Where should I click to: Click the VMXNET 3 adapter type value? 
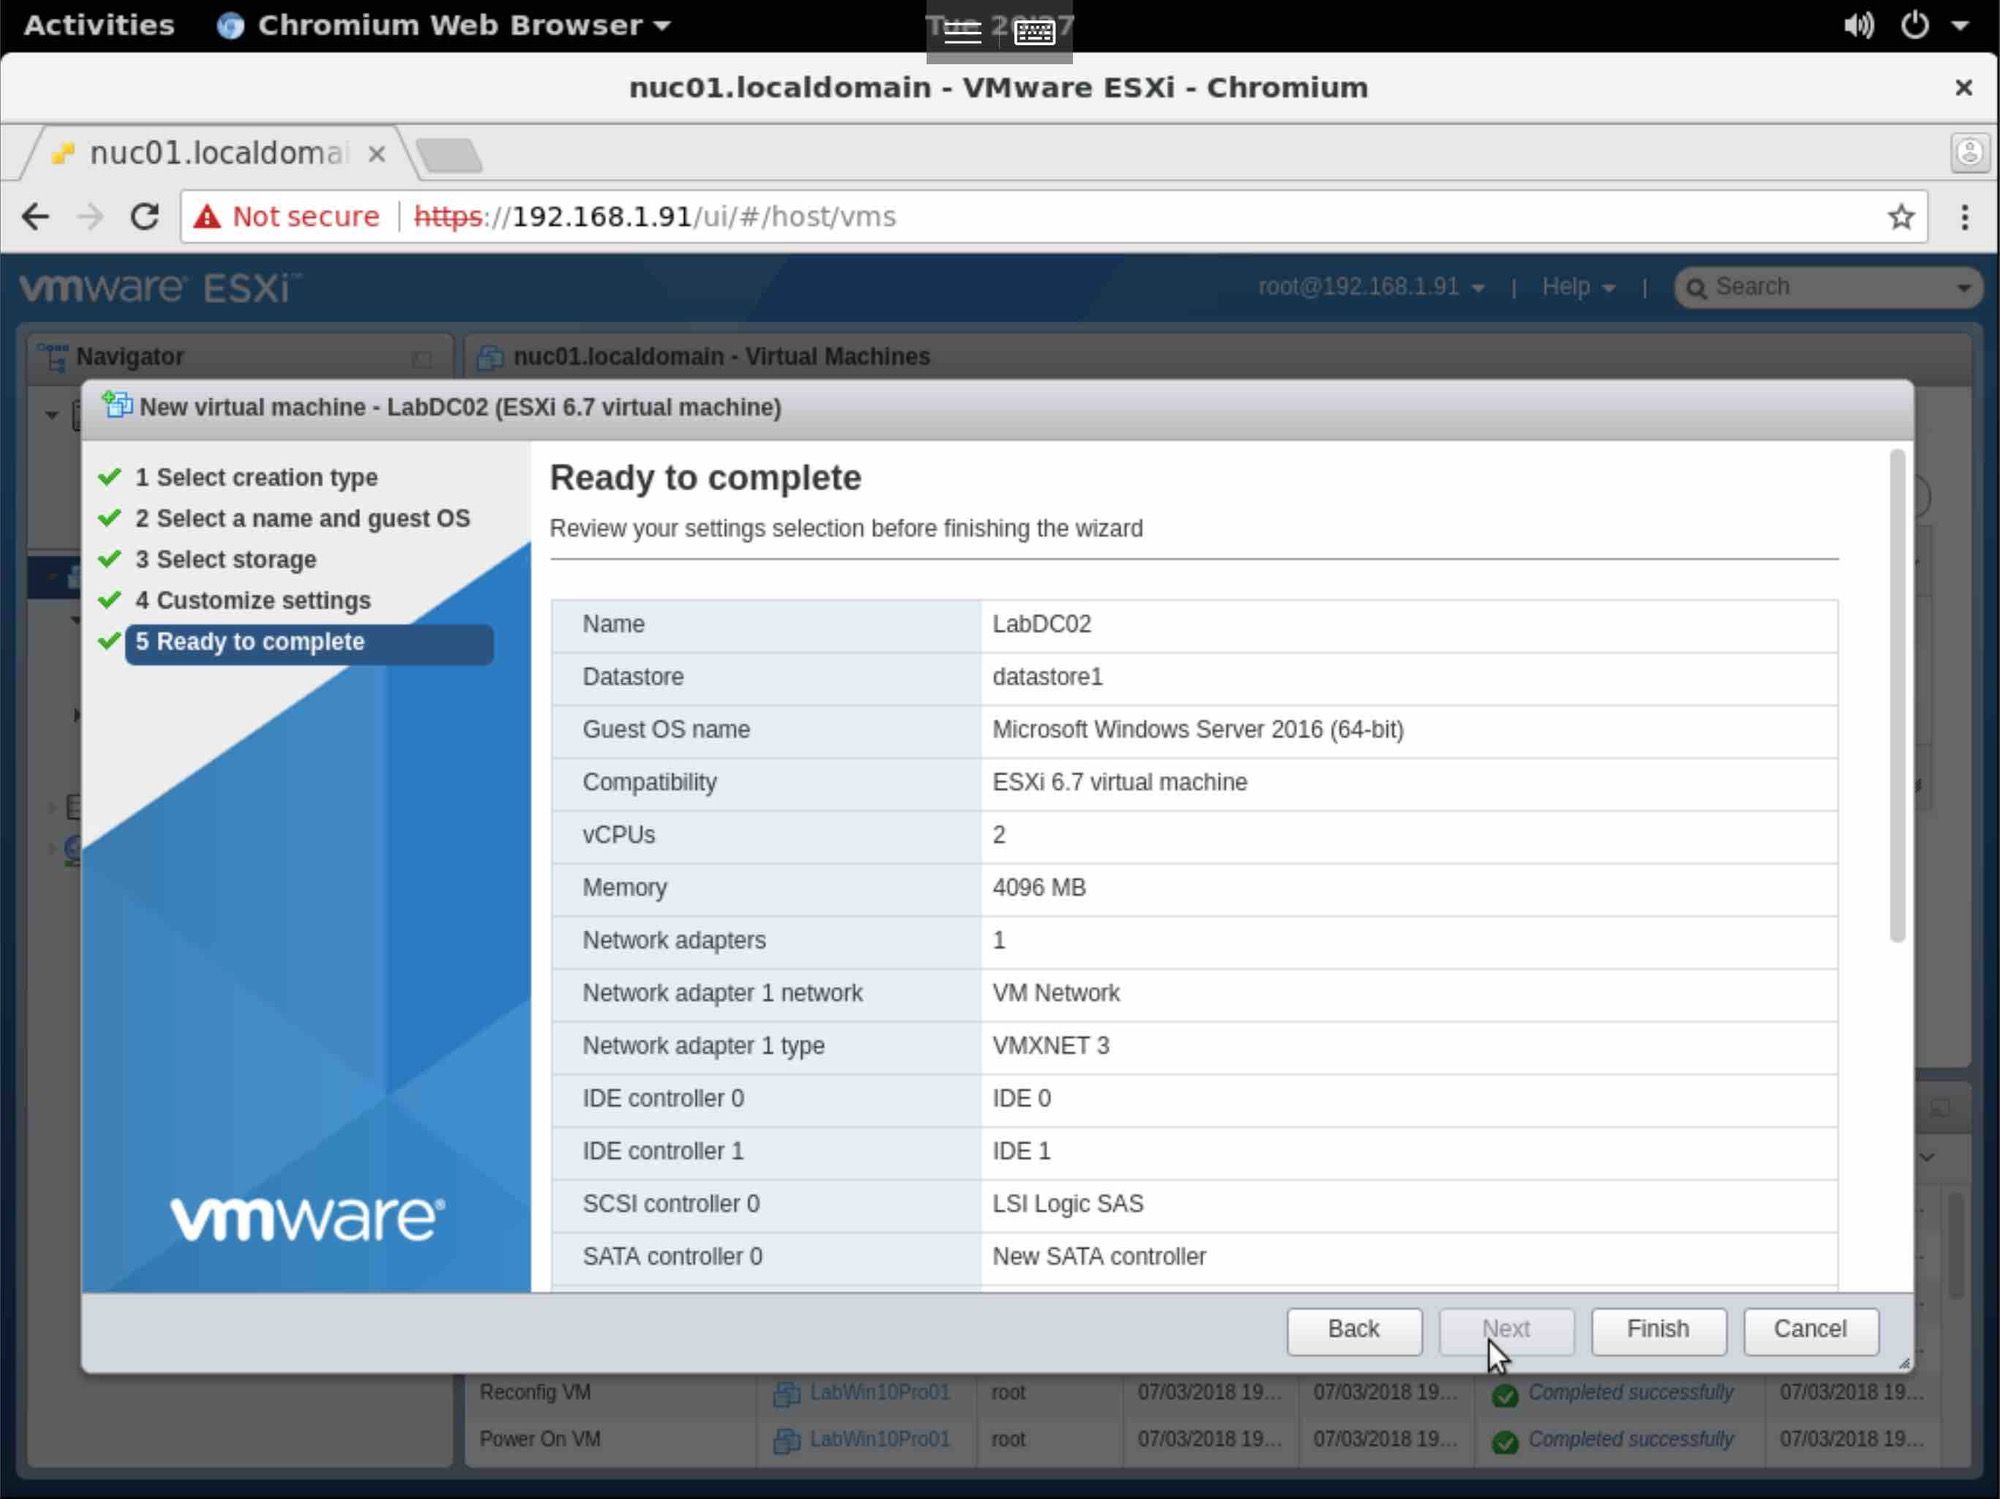(x=1051, y=1046)
